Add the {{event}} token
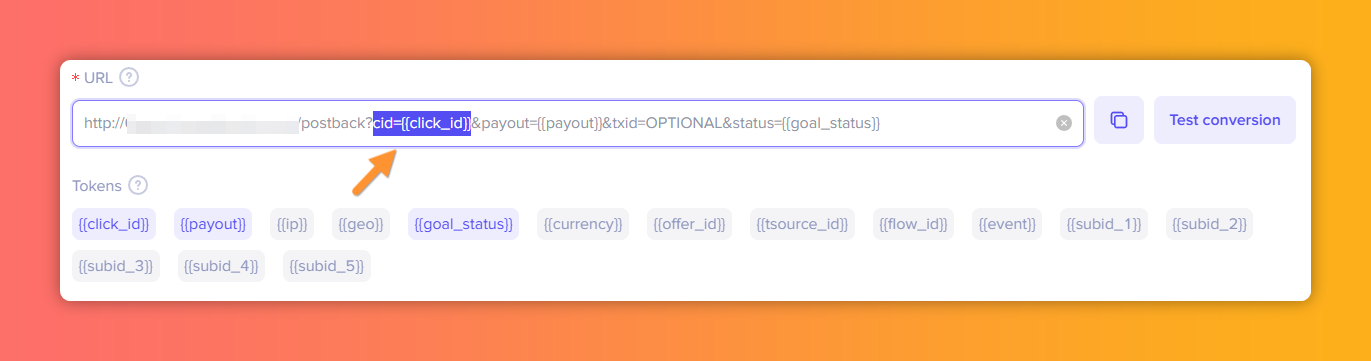 coord(1007,224)
